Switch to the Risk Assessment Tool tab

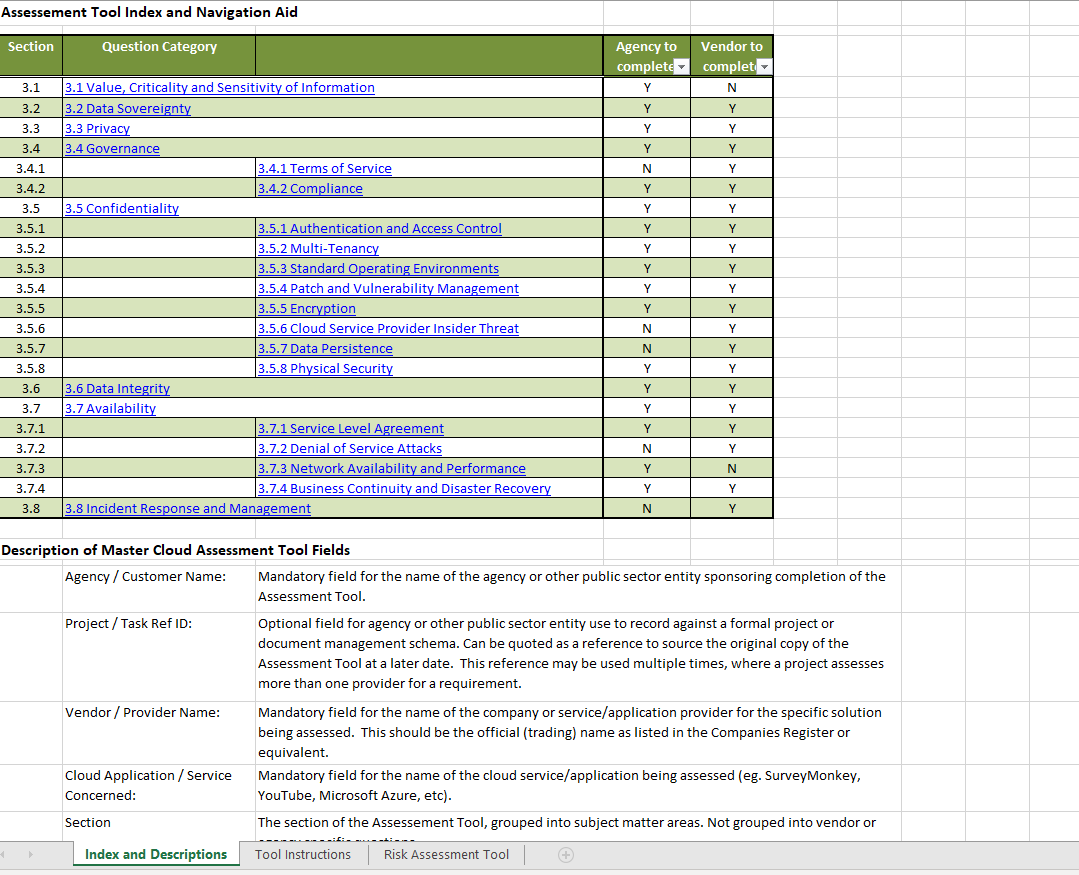pos(446,855)
